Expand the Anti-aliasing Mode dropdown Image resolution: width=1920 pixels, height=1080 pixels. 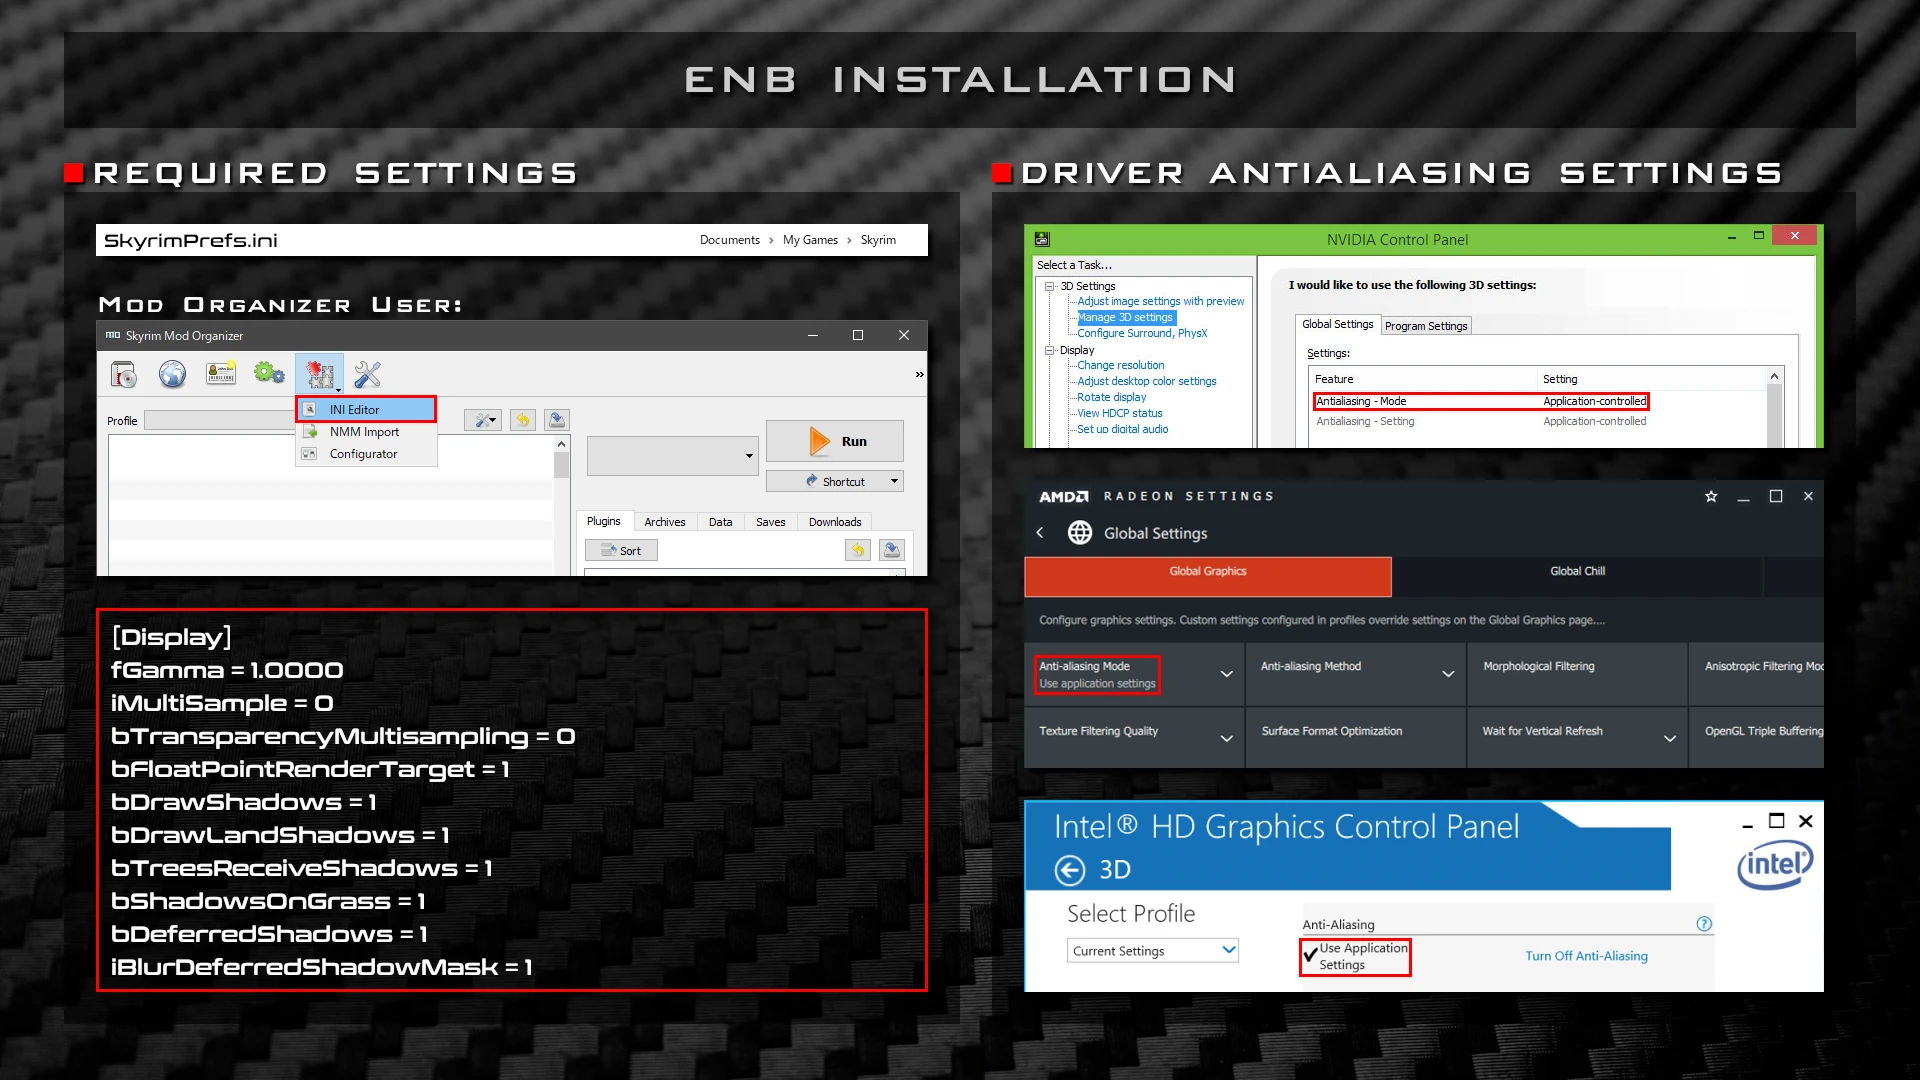[x=1226, y=674]
